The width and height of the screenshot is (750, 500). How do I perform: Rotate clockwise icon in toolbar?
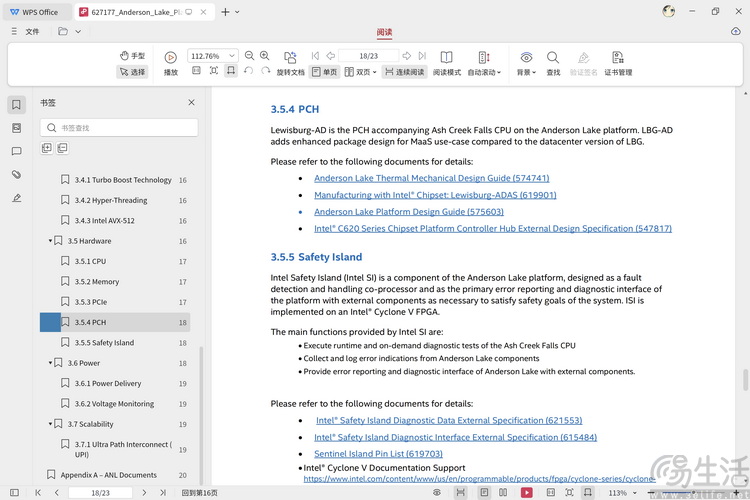tap(265, 71)
